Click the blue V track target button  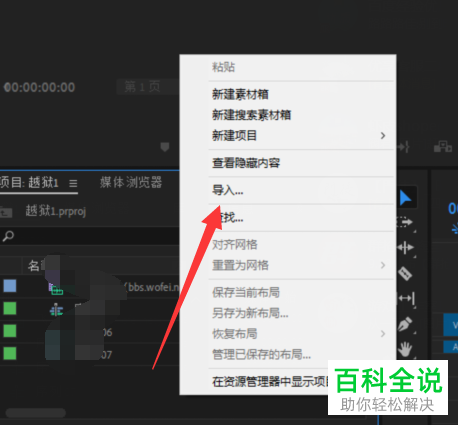click(451, 324)
